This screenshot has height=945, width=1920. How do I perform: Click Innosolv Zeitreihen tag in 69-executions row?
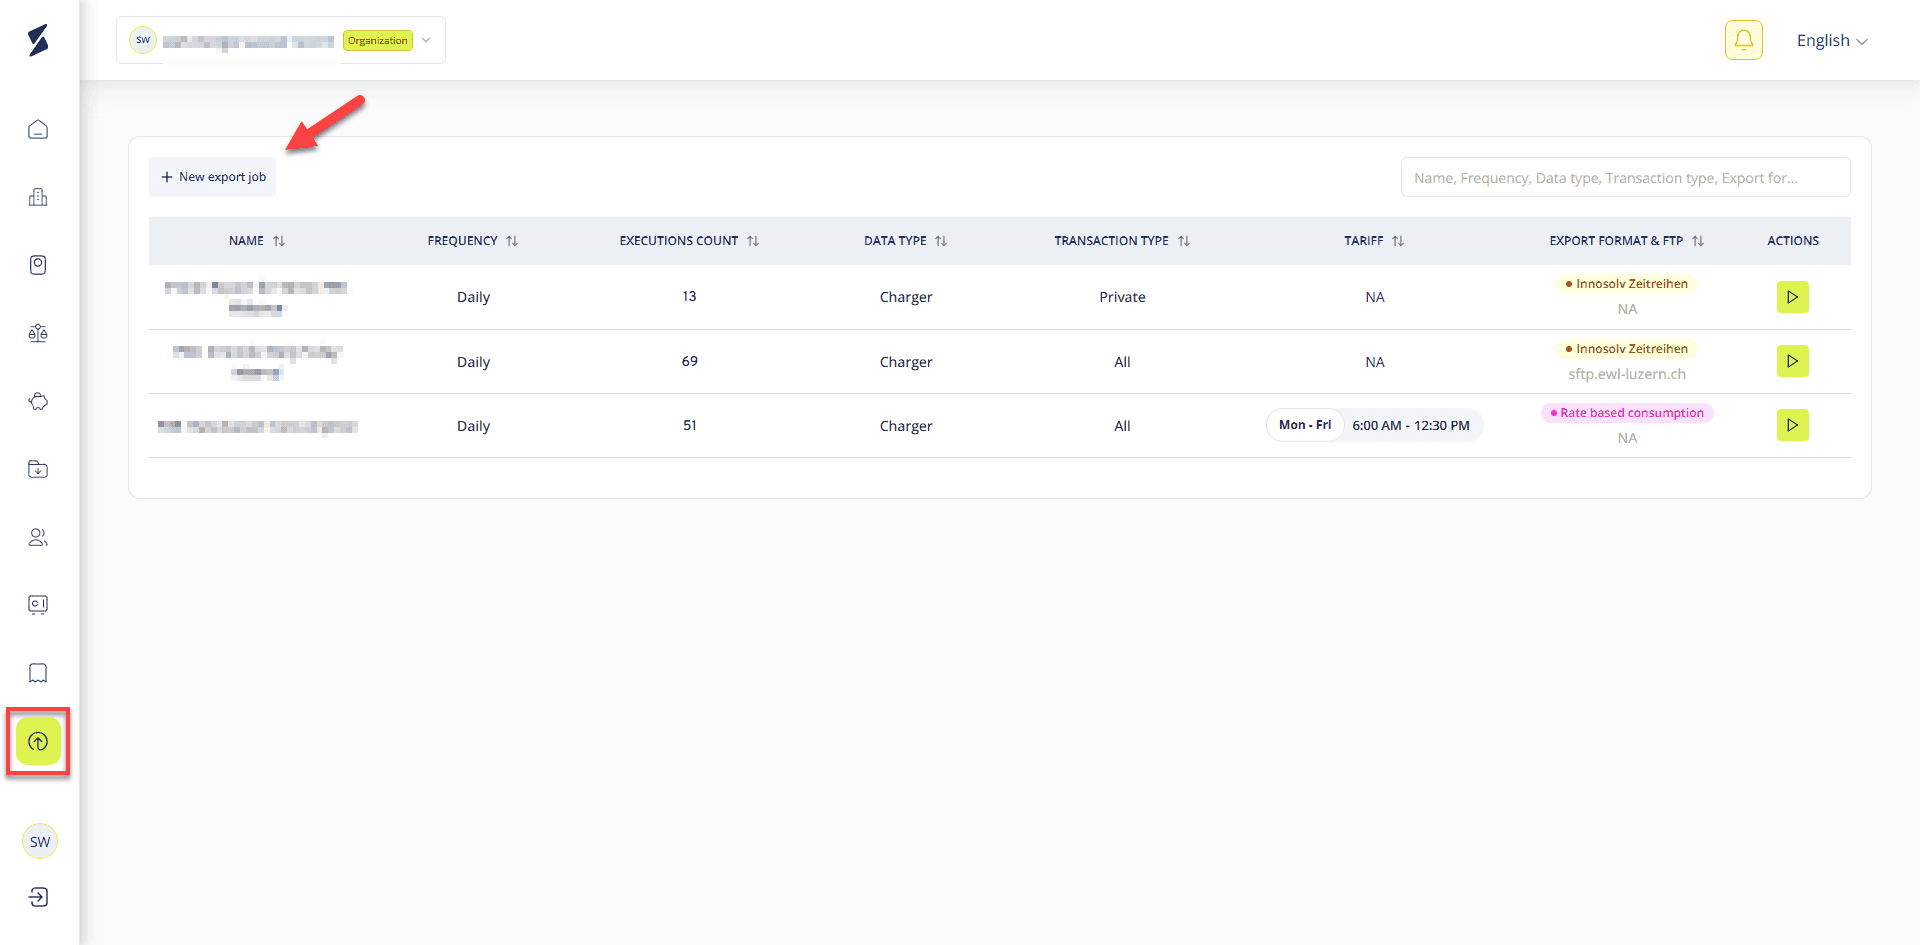pos(1627,349)
